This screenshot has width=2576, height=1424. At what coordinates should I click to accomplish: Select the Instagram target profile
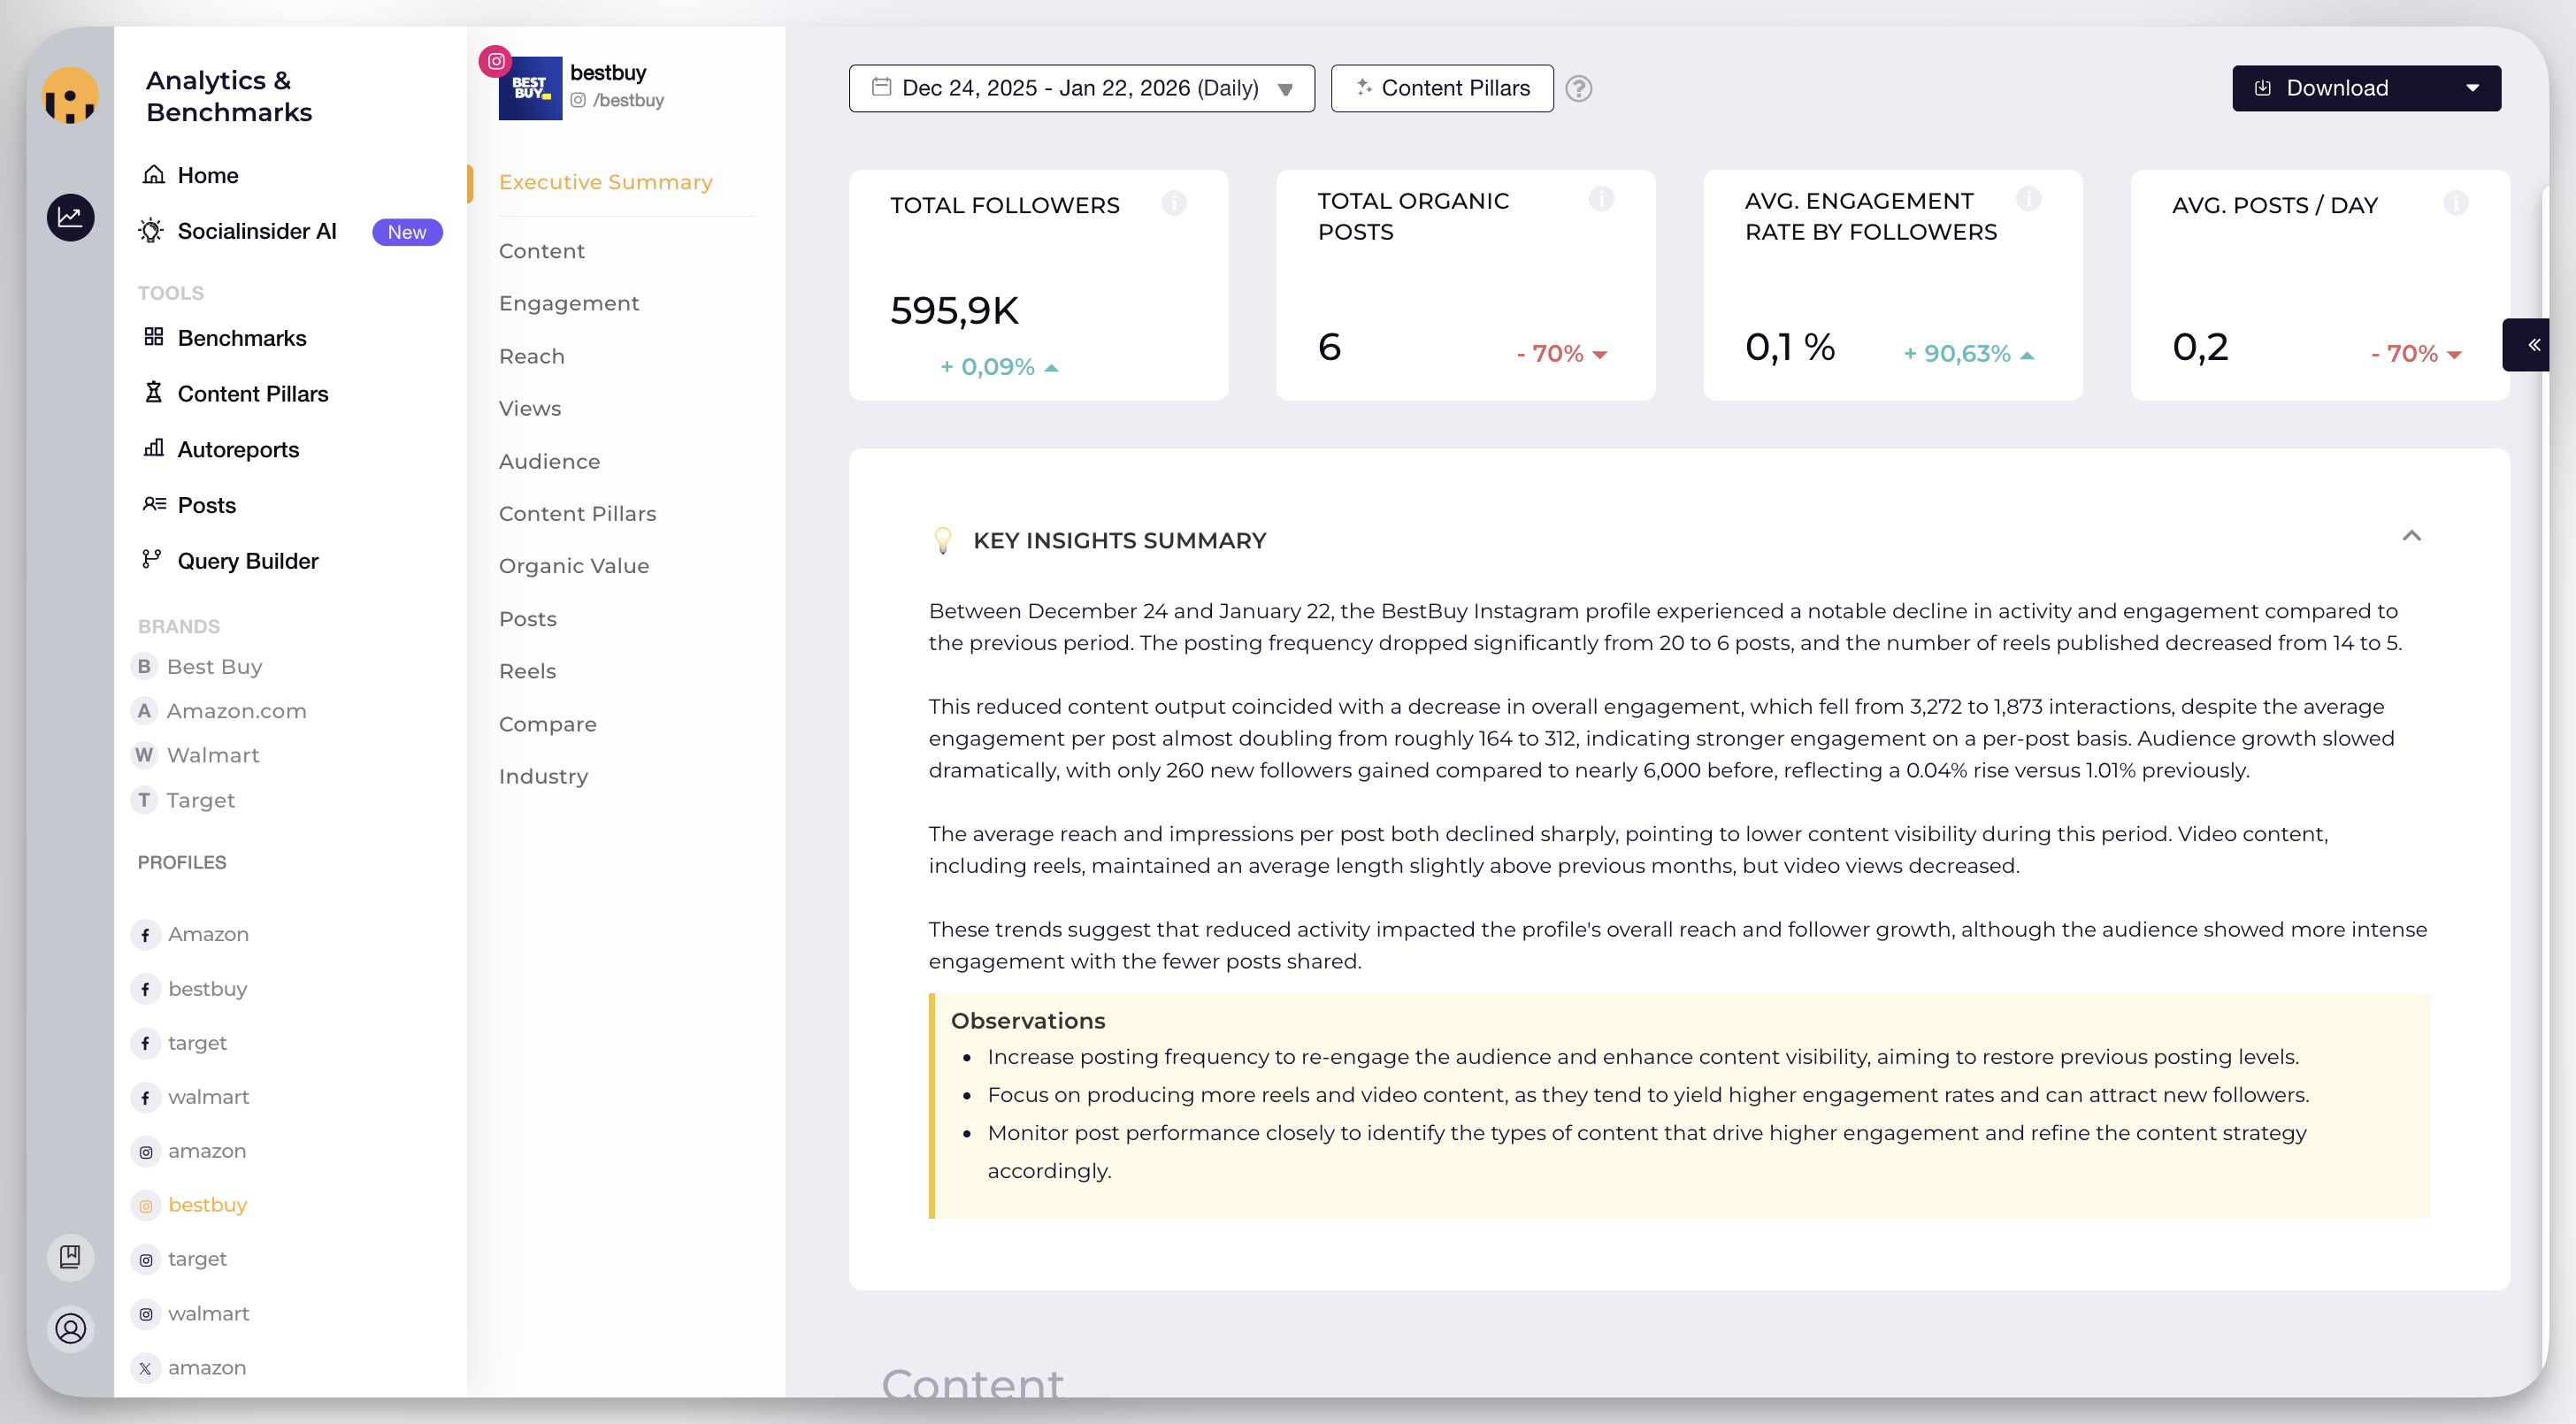pos(197,1259)
